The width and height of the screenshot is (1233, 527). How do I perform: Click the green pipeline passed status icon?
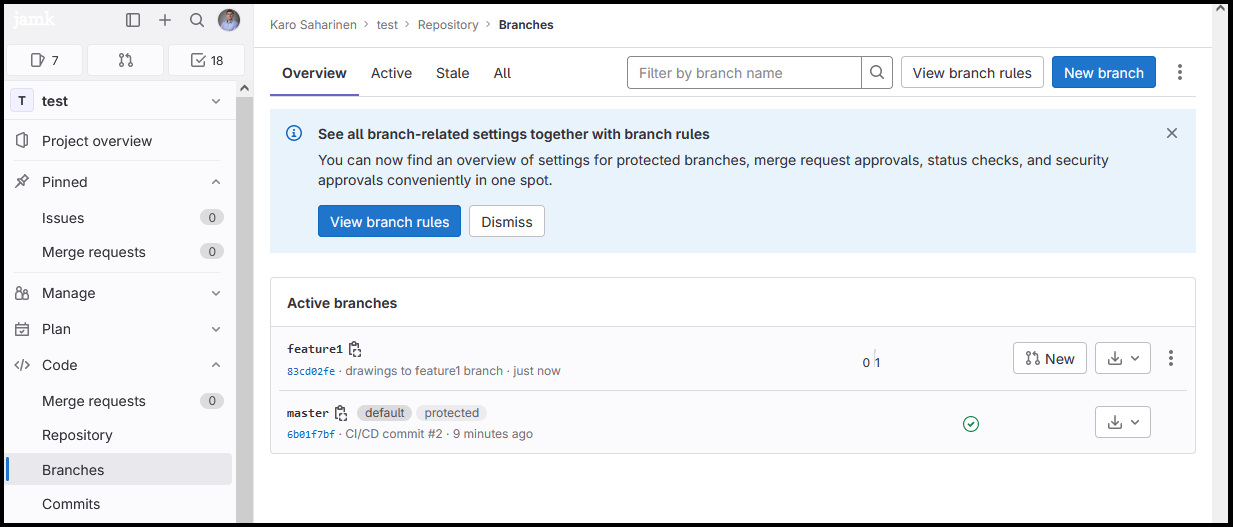point(970,424)
